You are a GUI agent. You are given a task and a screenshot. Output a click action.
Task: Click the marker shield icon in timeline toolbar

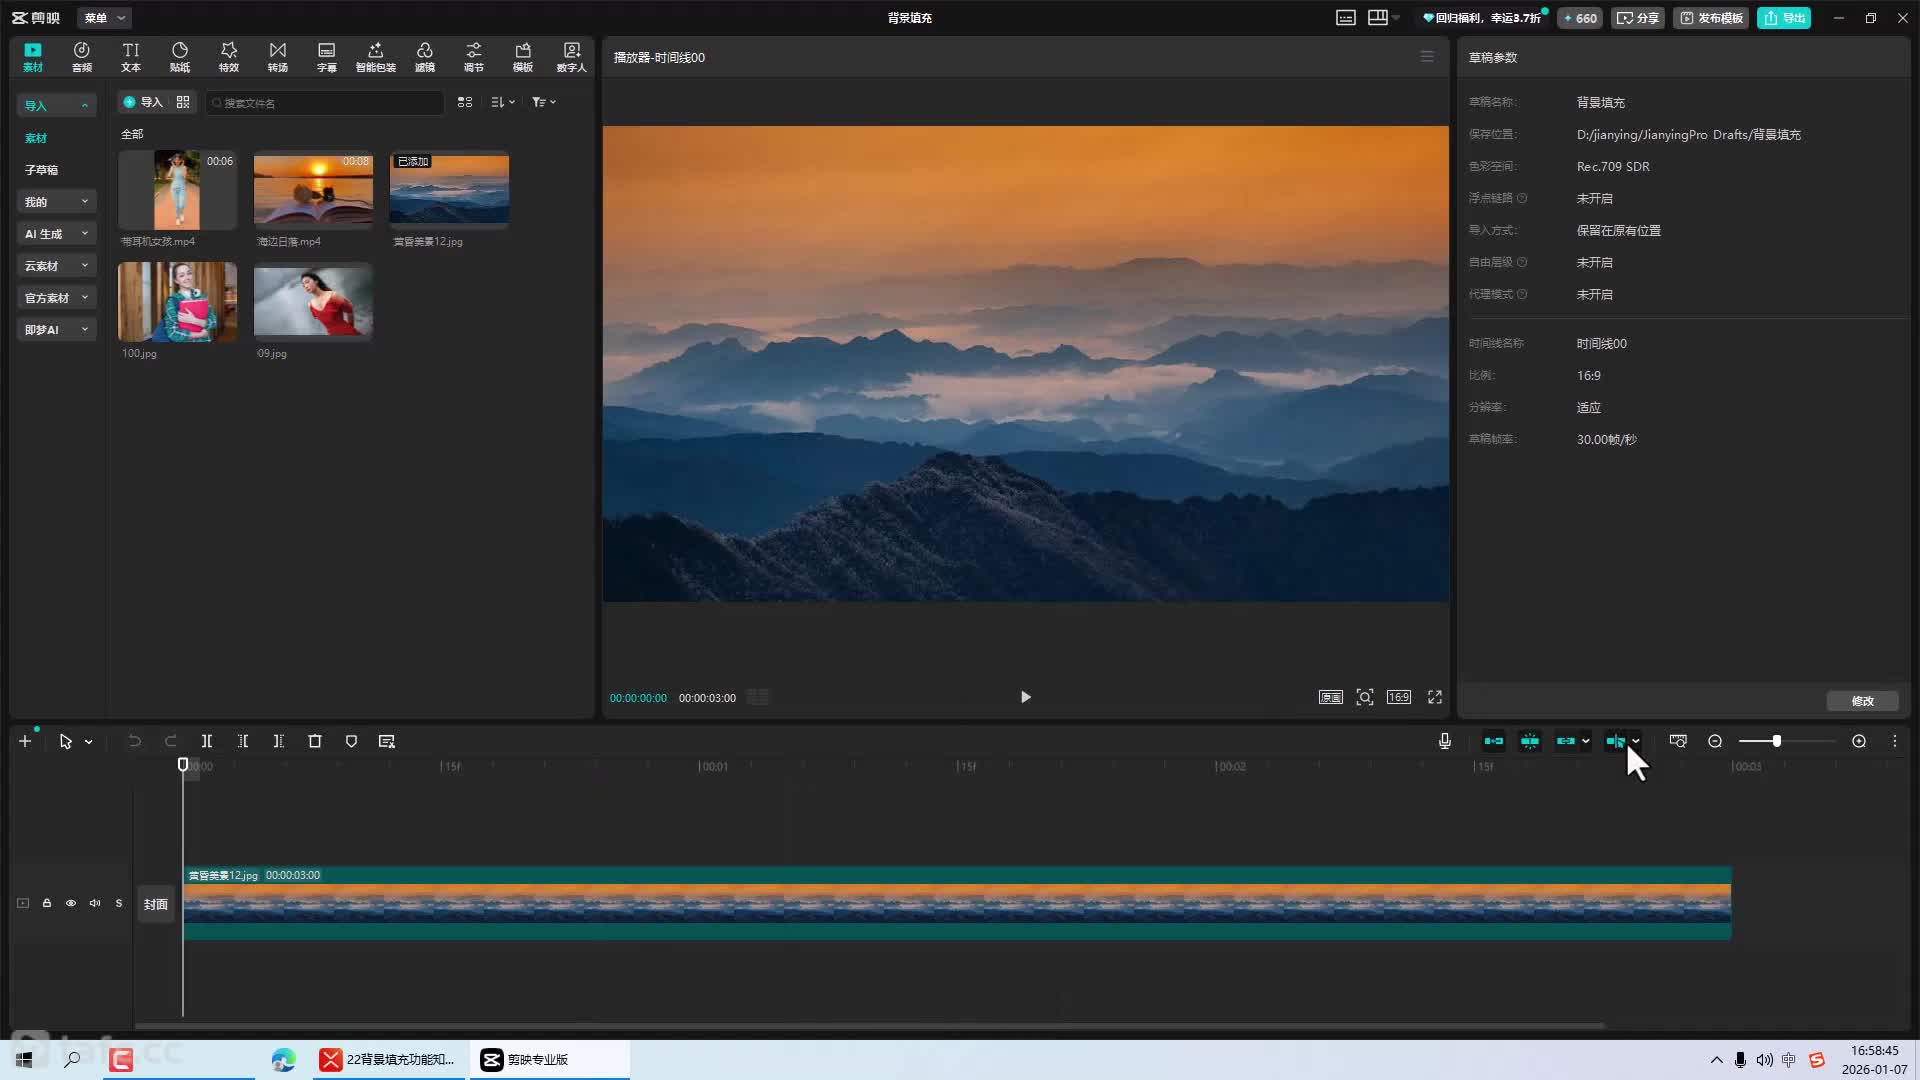(351, 741)
